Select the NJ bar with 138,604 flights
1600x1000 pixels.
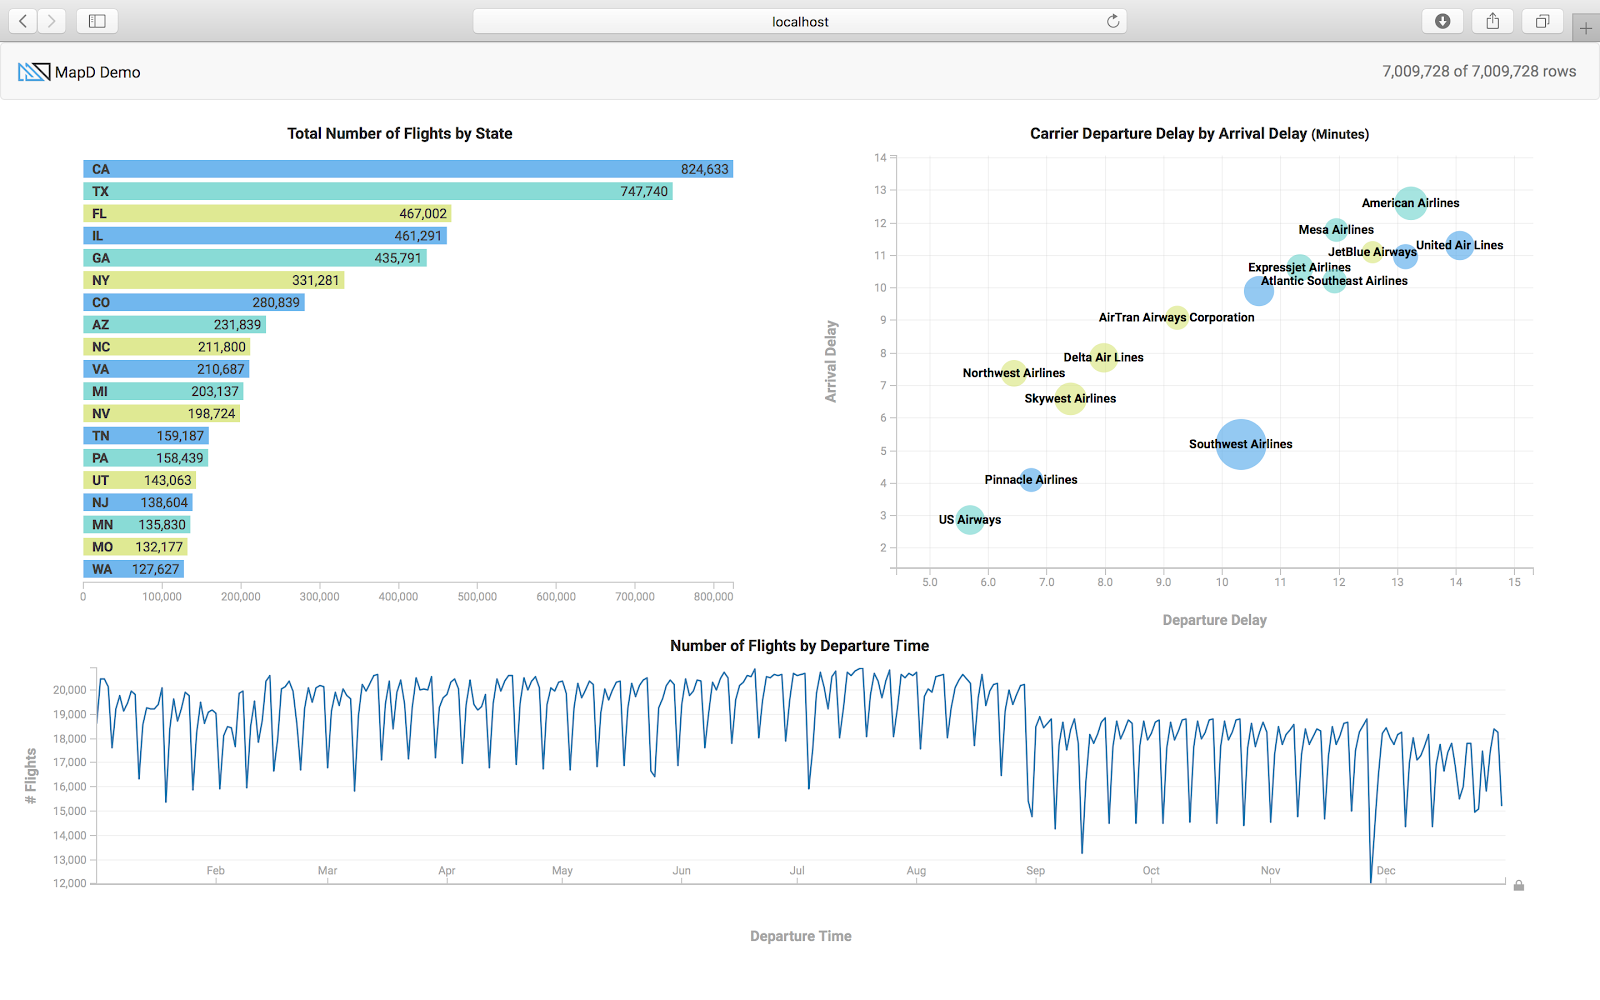pos(138,502)
